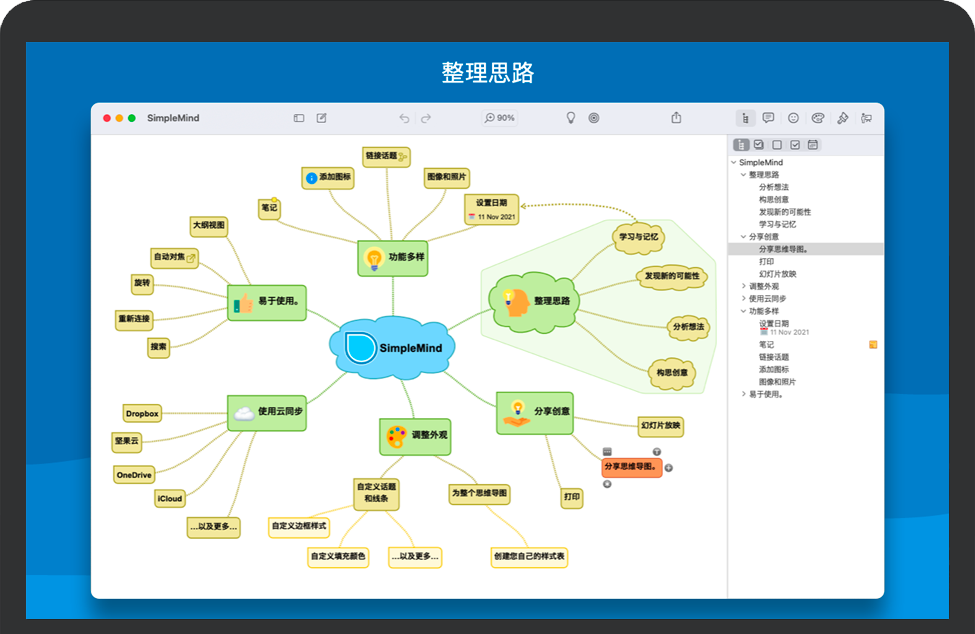Viewport: 975px width, 634px height.
Task: Click the date 11 Nov 2021 on 设置日期 topic
Action: point(492,217)
